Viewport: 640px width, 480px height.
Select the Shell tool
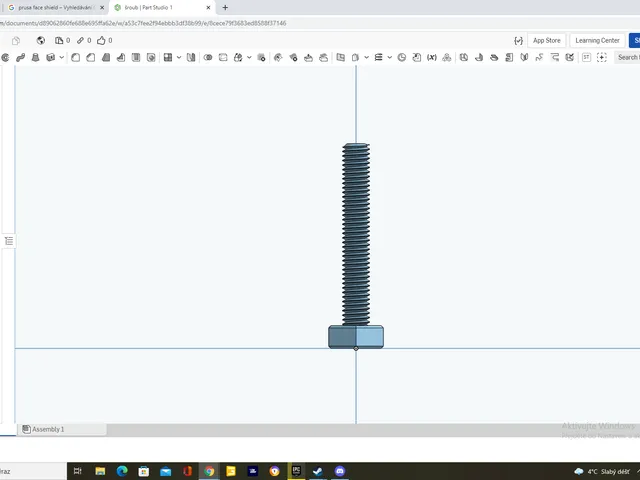(136, 58)
